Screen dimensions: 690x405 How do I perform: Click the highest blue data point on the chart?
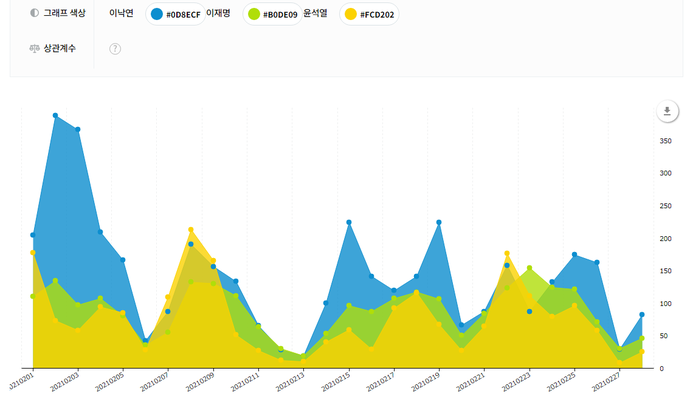[55, 116]
